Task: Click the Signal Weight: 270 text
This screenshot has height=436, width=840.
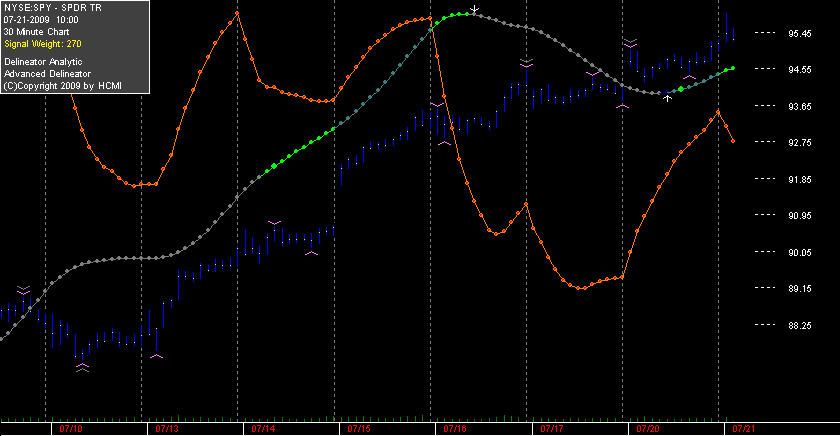Action: click(x=43, y=44)
